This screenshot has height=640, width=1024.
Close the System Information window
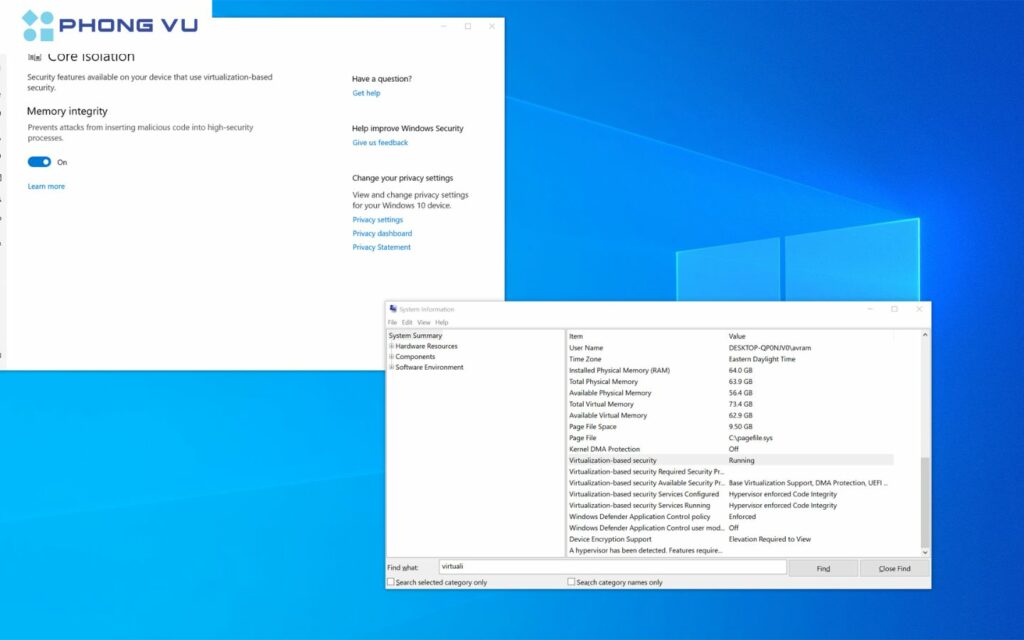(919, 309)
